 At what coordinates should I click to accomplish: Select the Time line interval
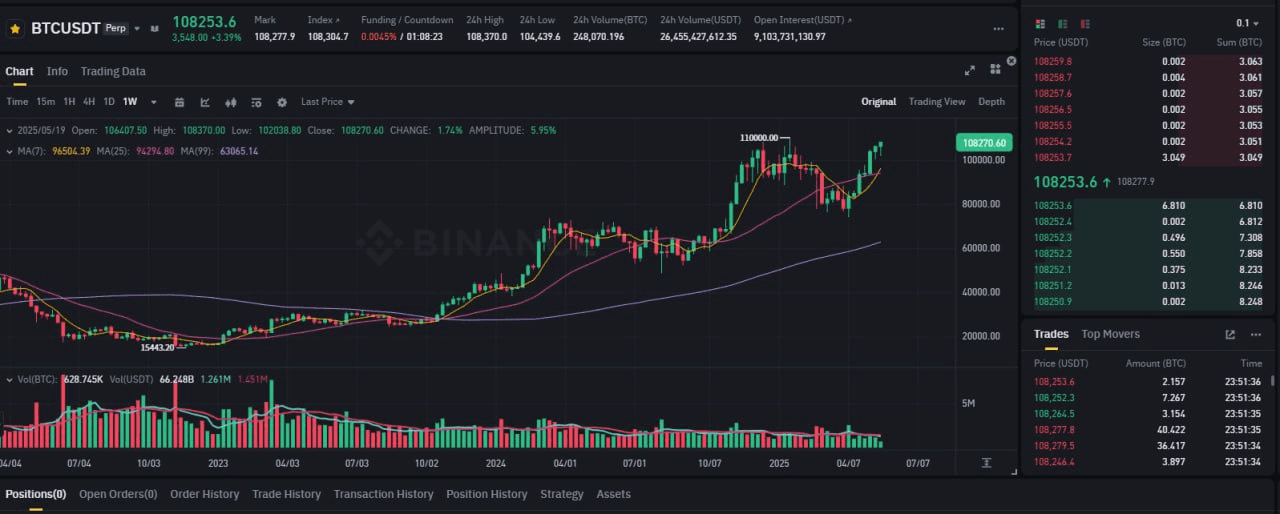[17, 102]
